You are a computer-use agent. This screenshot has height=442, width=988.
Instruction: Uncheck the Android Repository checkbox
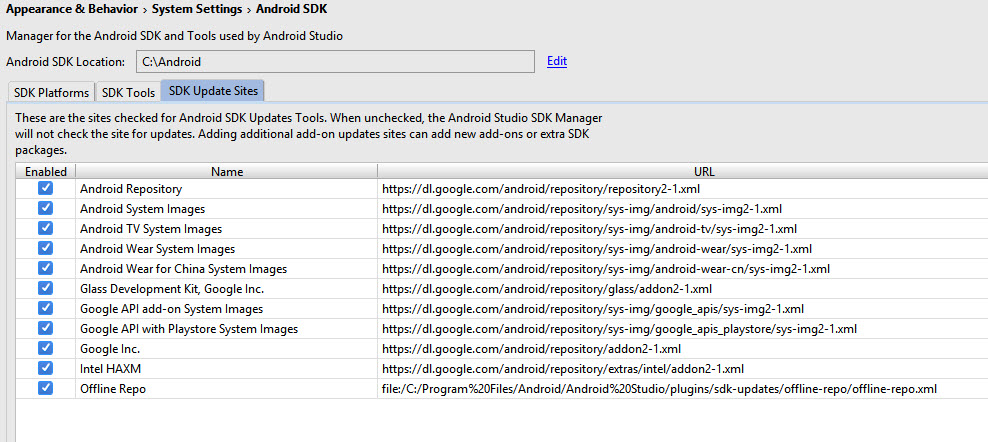(45, 189)
